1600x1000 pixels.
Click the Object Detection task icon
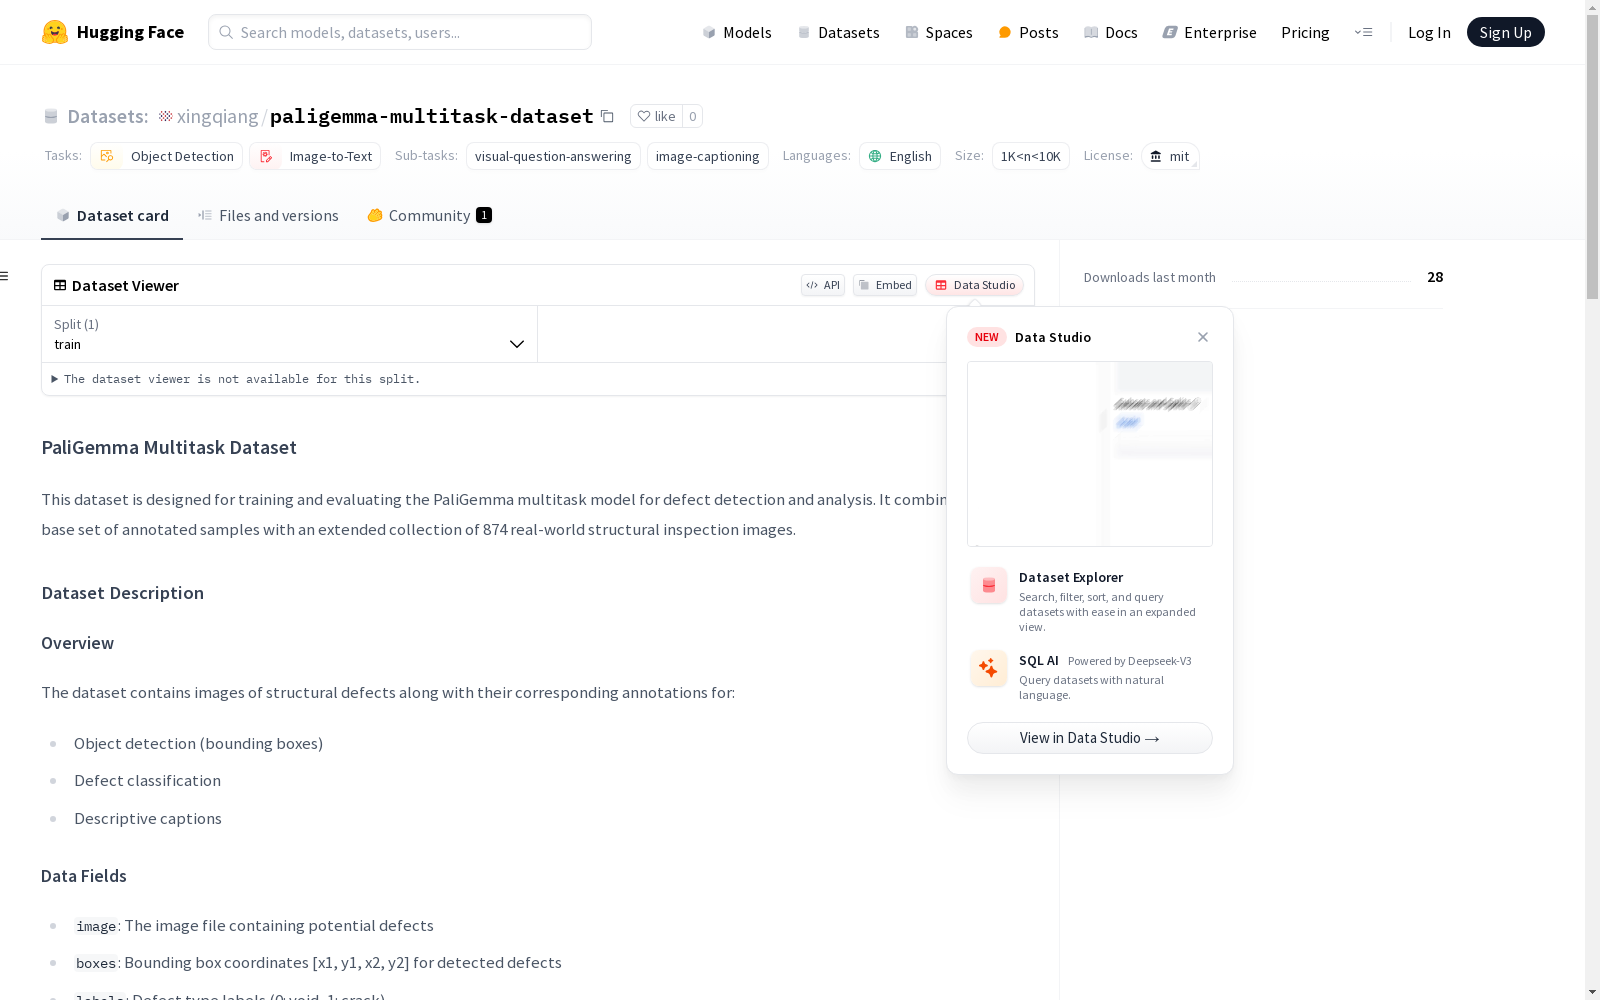click(107, 156)
